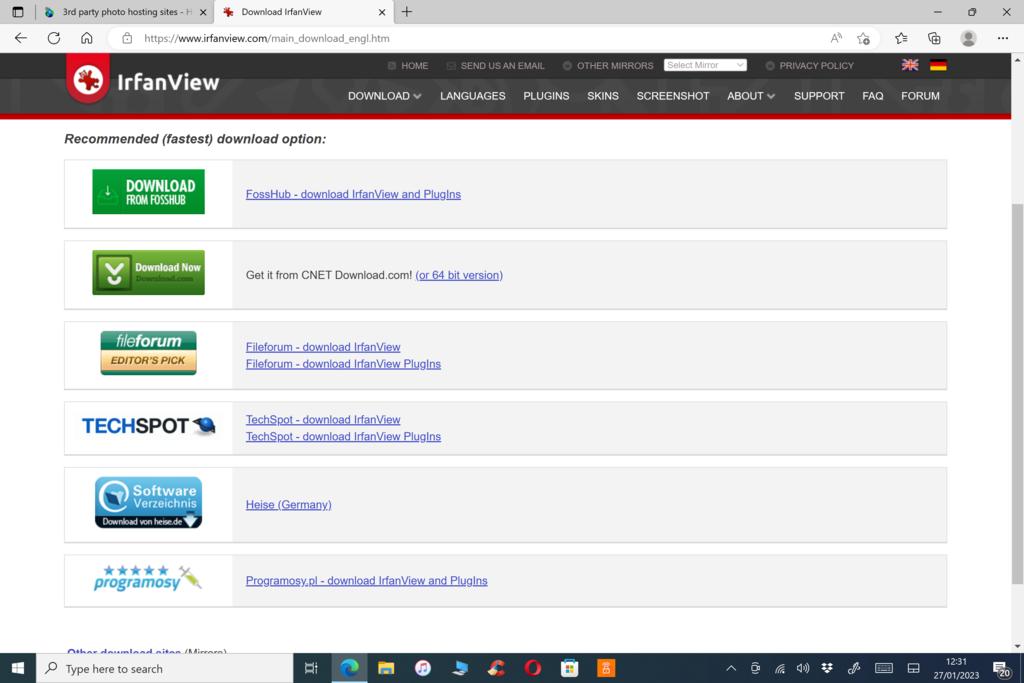Click the Fileforum Editor's Pick badge

click(x=148, y=353)
